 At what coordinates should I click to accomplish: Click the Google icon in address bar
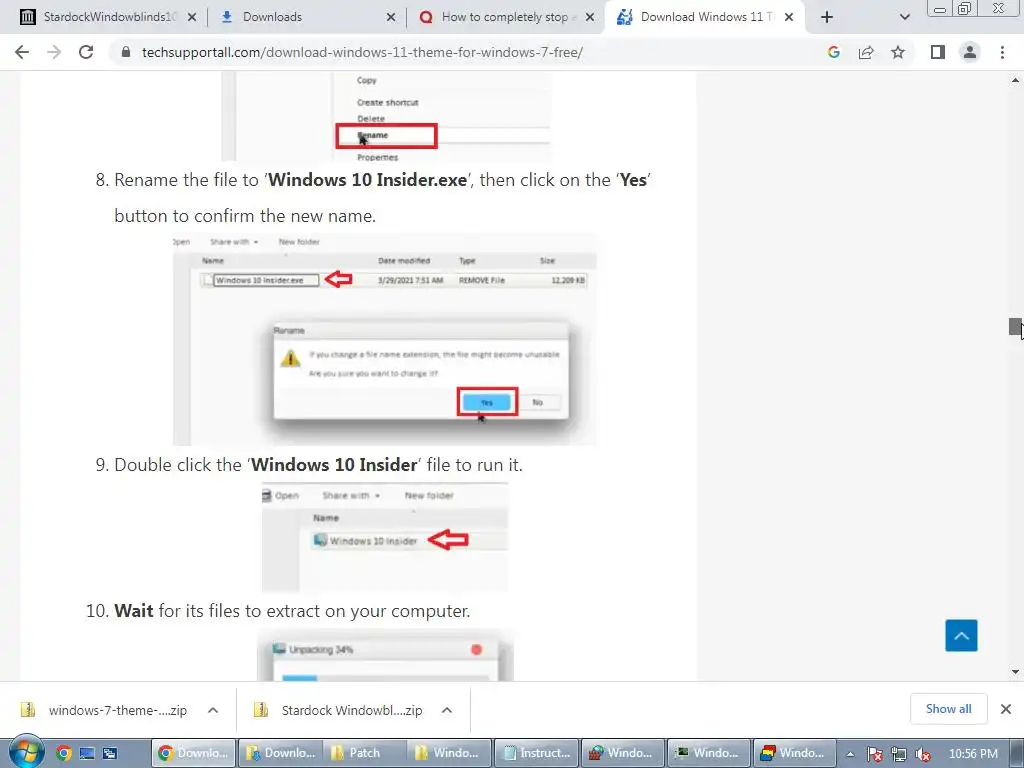click(834, 52)
